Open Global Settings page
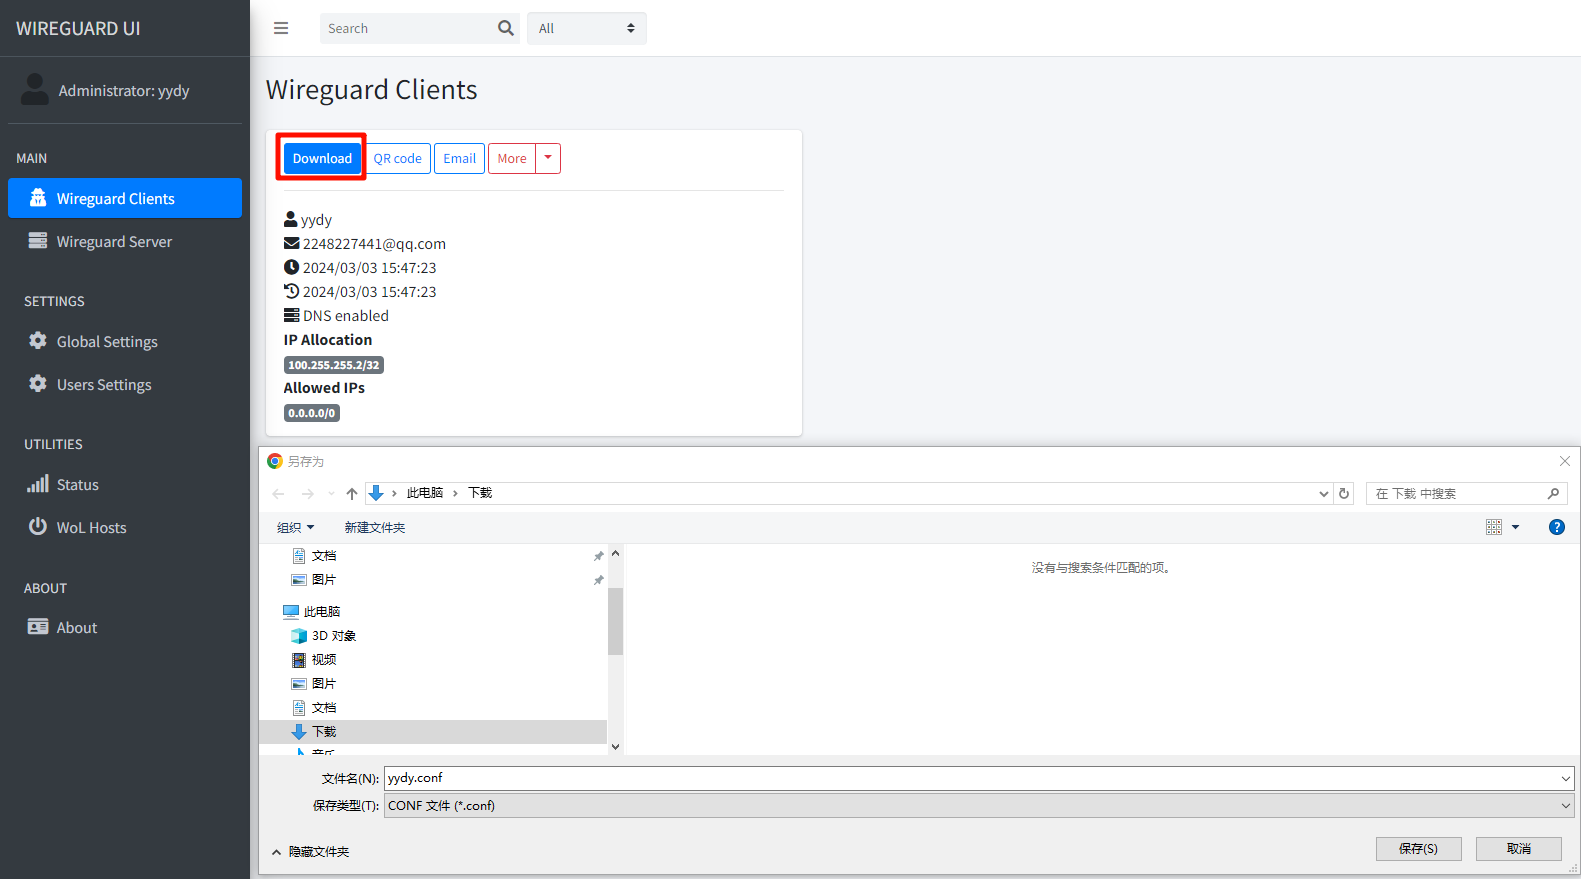This screenshot has height=879, width=1581. coord(125,341)
